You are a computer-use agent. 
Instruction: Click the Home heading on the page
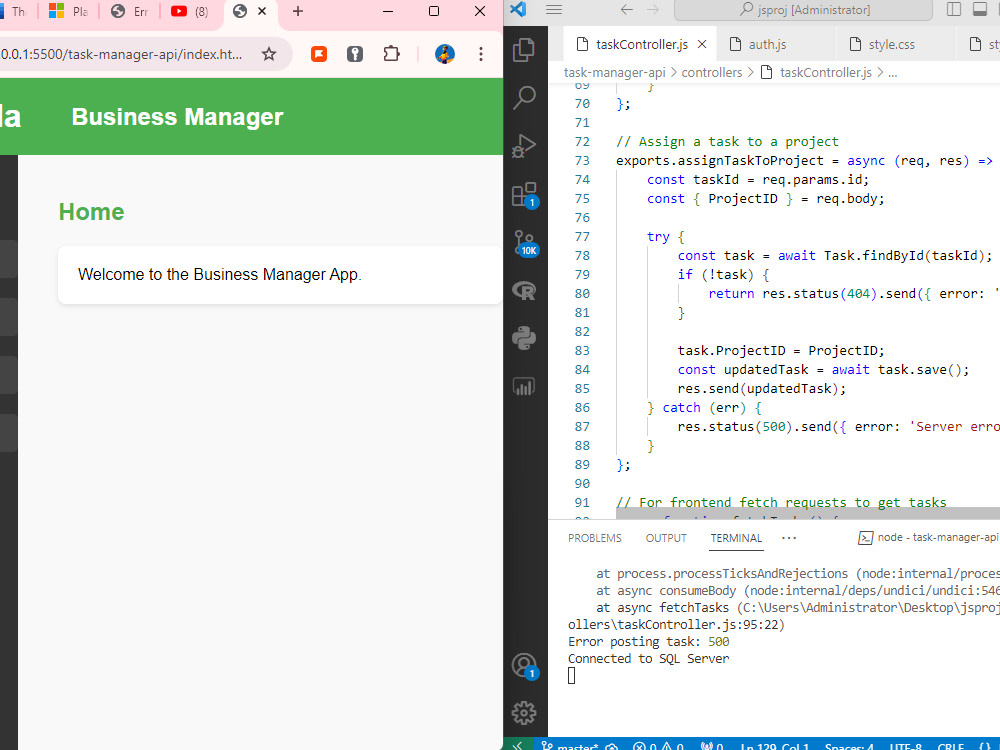point(91,212)
